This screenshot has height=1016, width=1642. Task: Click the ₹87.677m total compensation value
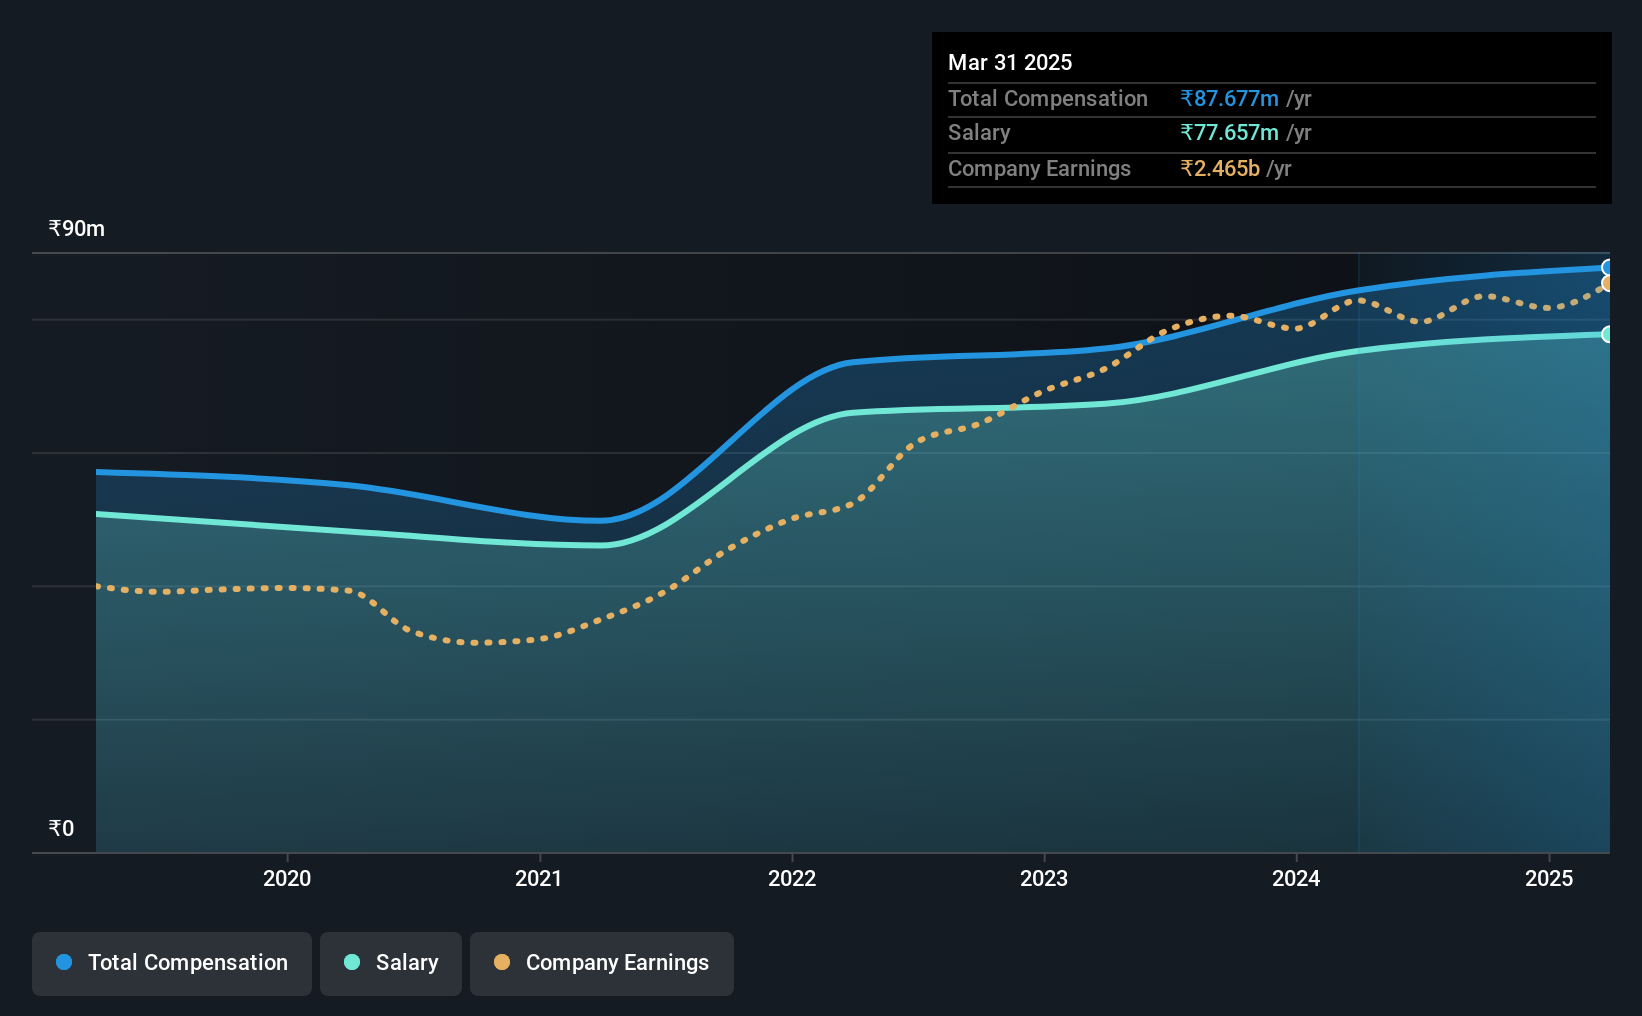coord(1229,98)
